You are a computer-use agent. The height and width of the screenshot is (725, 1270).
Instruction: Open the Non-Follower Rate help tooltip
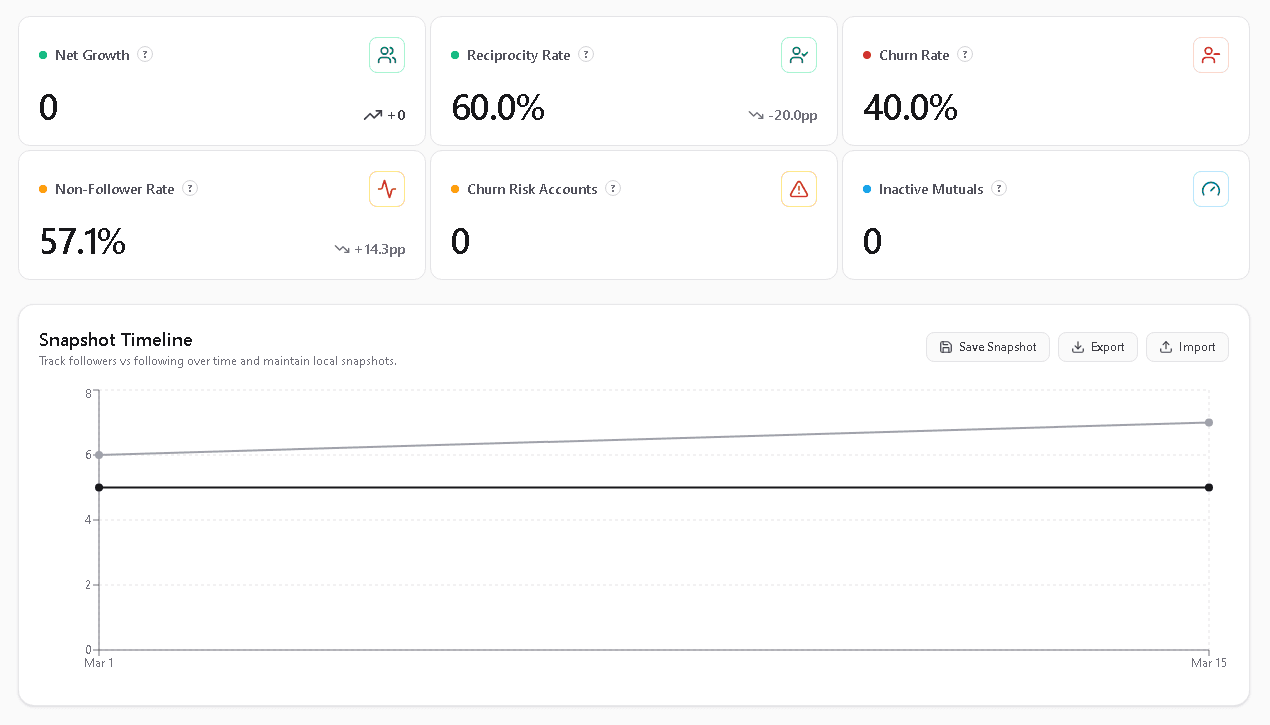point(190,189)
